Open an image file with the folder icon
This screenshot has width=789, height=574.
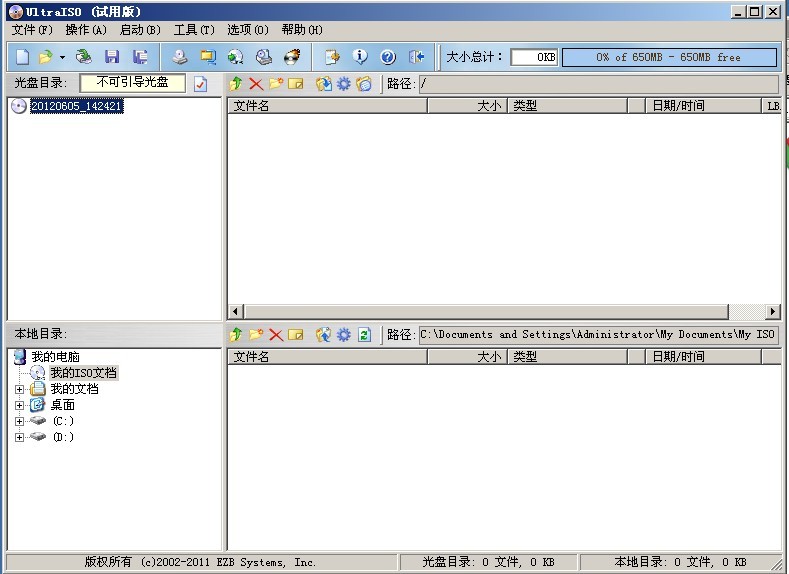coord(46,57)
